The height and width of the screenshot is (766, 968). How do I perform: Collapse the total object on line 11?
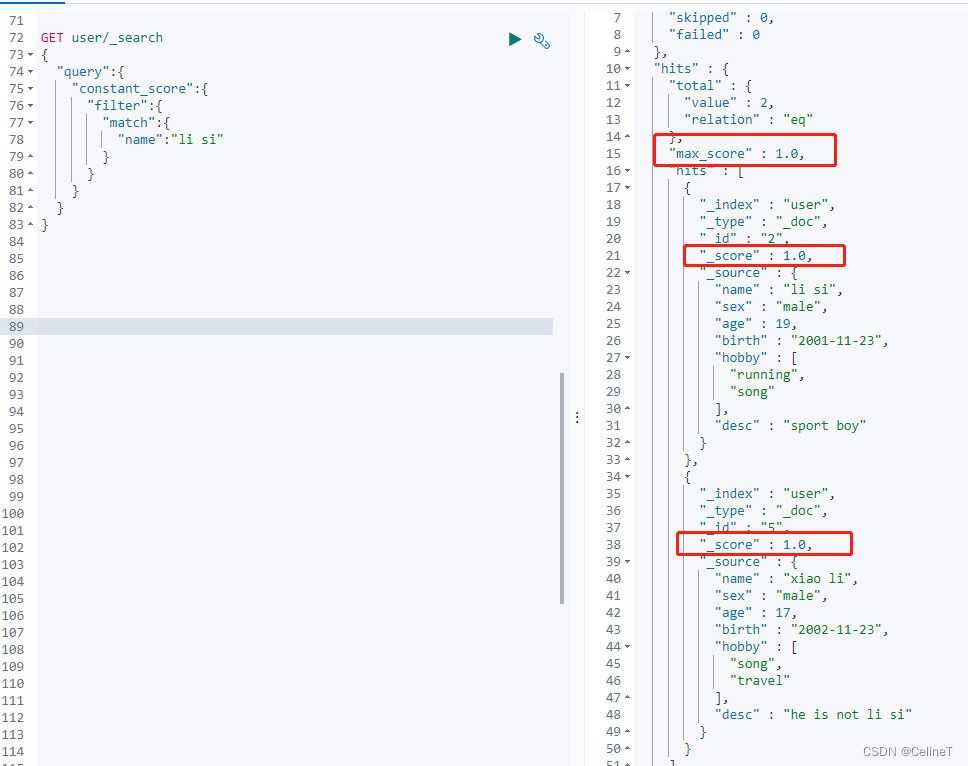coord(629,85)
